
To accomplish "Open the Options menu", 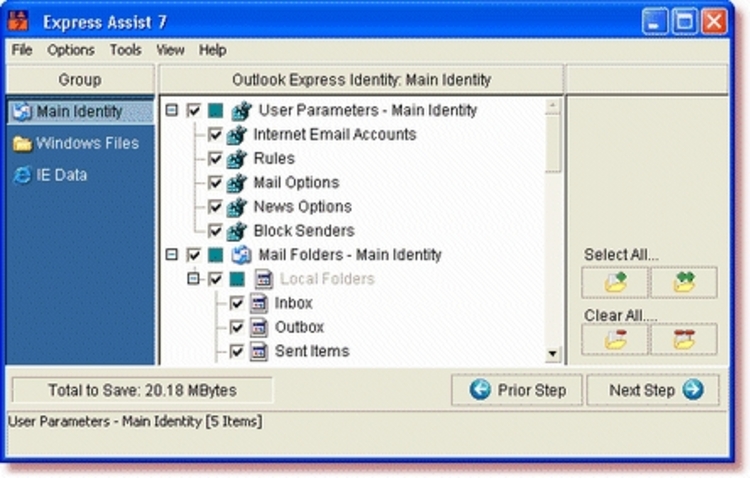I will tap(71, 50).
